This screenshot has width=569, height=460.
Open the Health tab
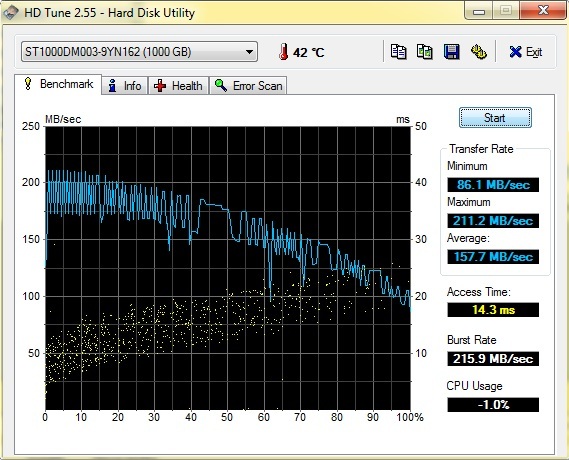[178, 86]
